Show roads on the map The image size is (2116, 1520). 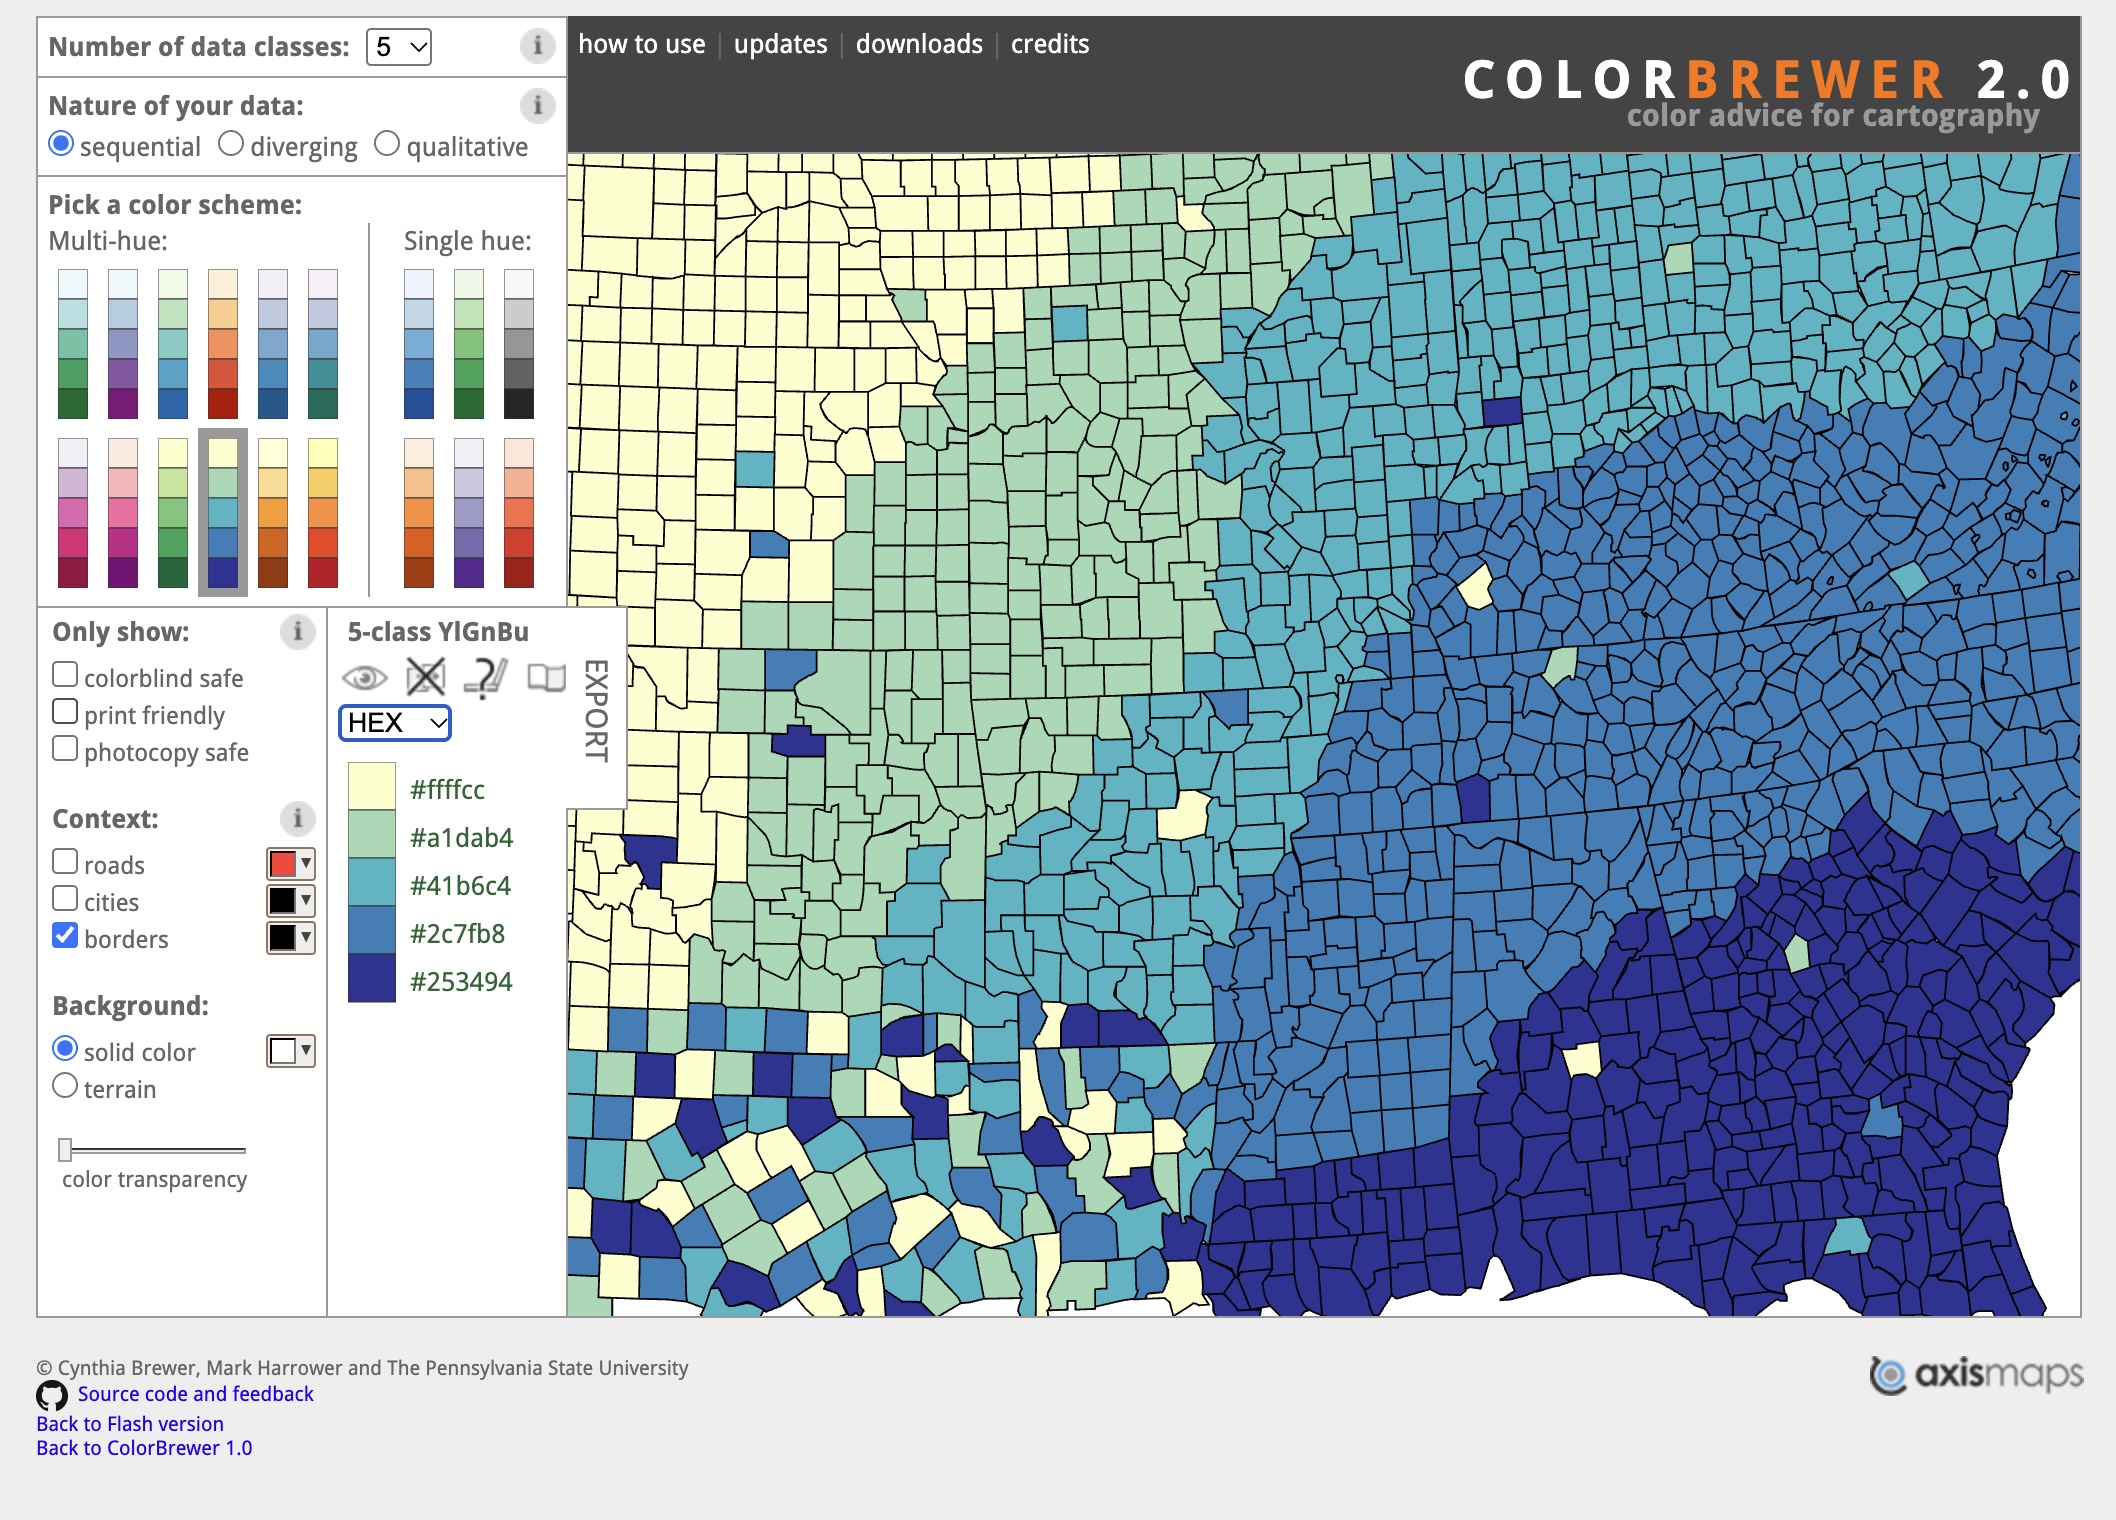[65, 862]
